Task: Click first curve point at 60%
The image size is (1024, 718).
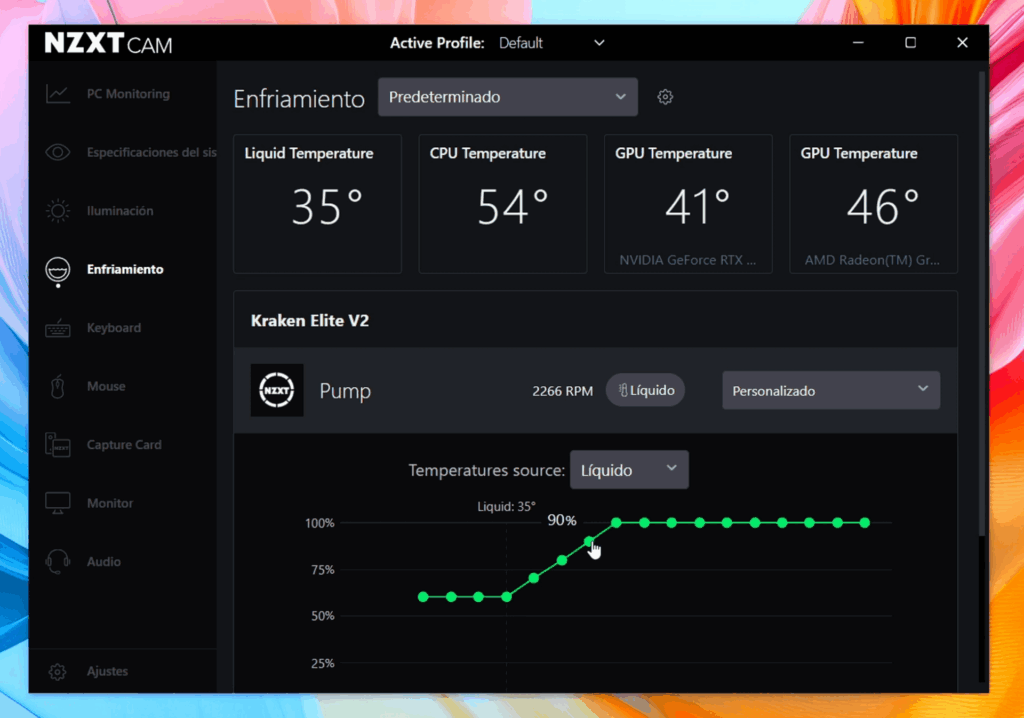Action: [x=423, y=596]
